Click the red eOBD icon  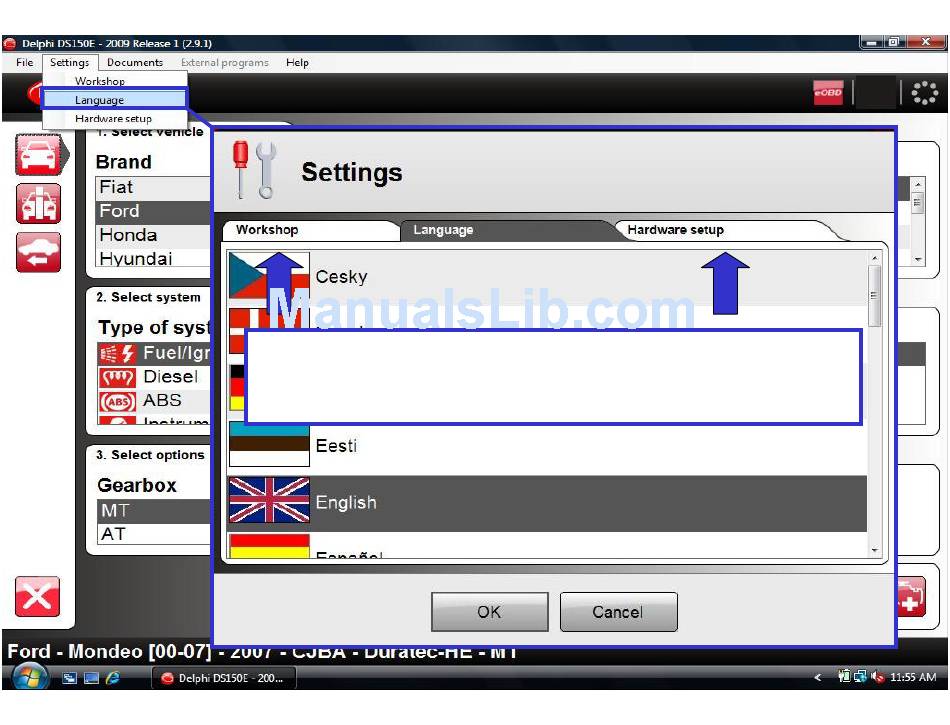(828, 93)
